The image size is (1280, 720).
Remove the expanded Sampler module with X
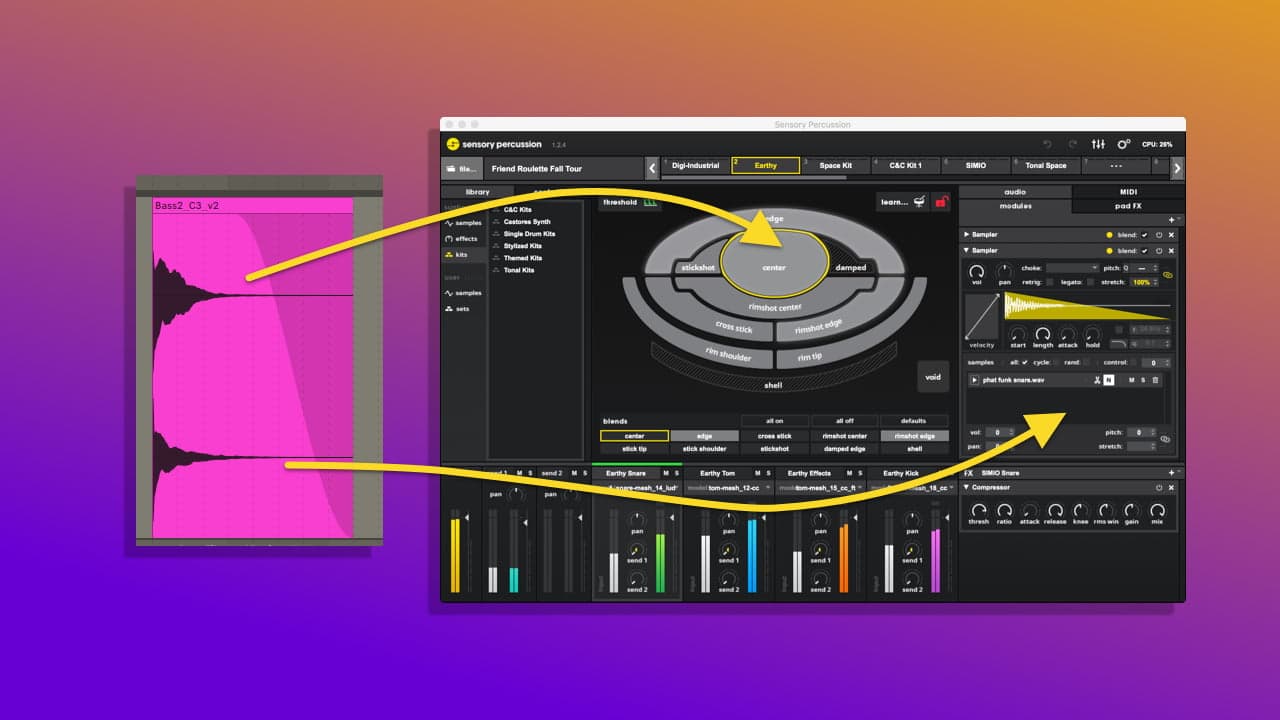1172,250
